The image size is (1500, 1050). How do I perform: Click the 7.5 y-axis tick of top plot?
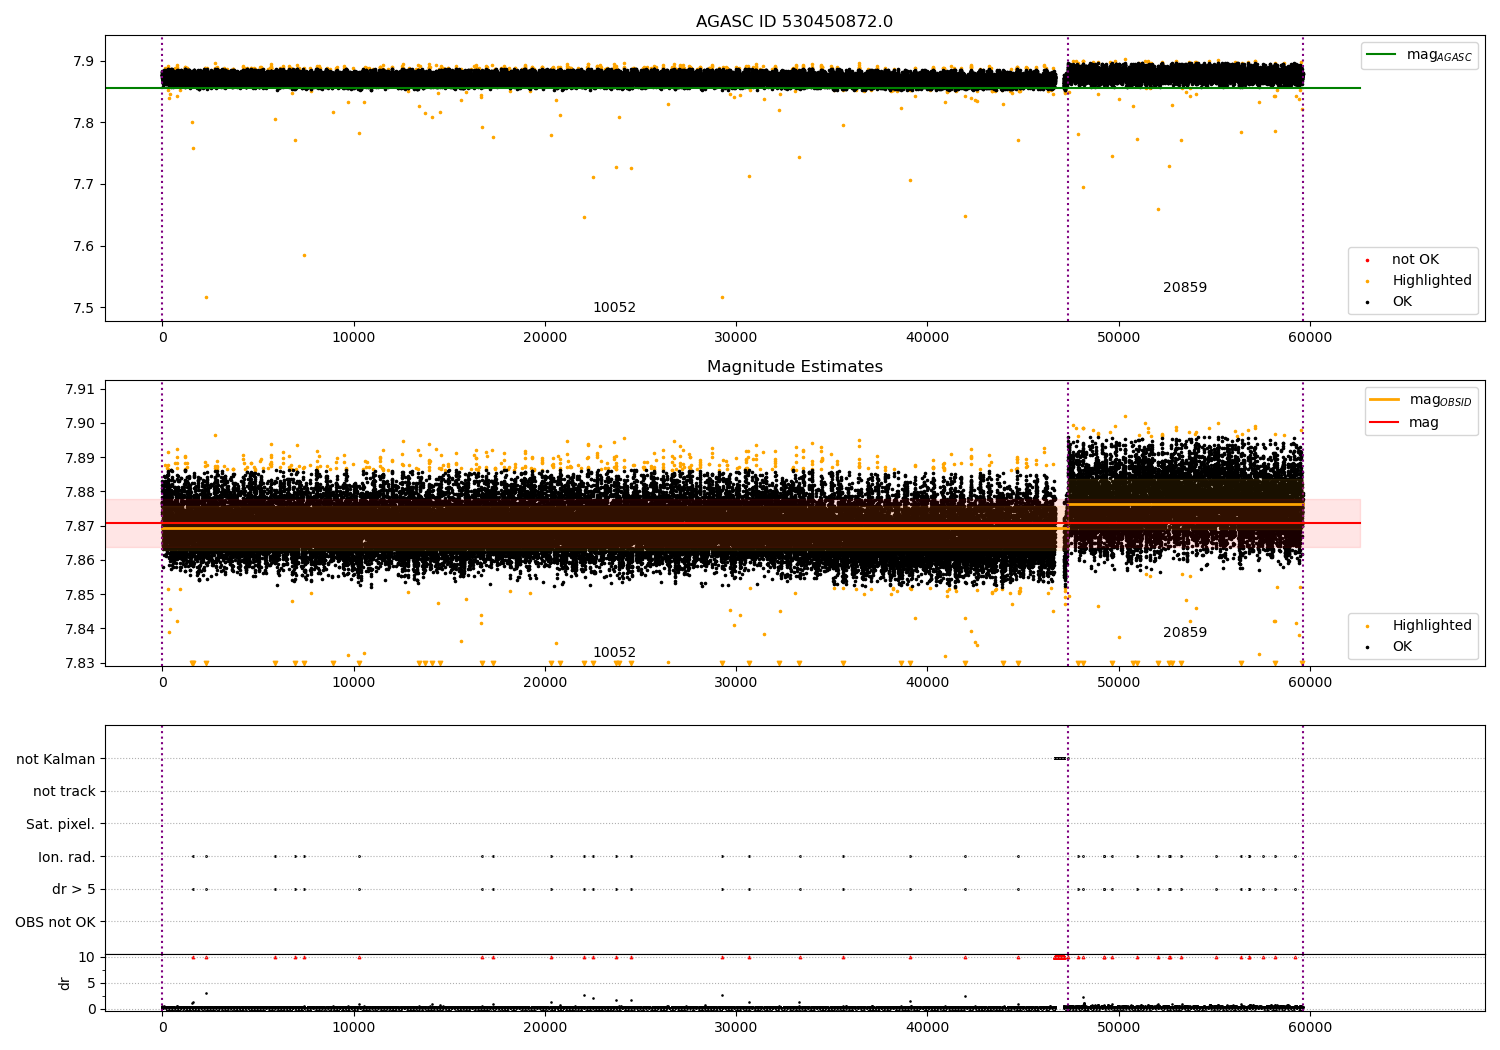point(84,308)
